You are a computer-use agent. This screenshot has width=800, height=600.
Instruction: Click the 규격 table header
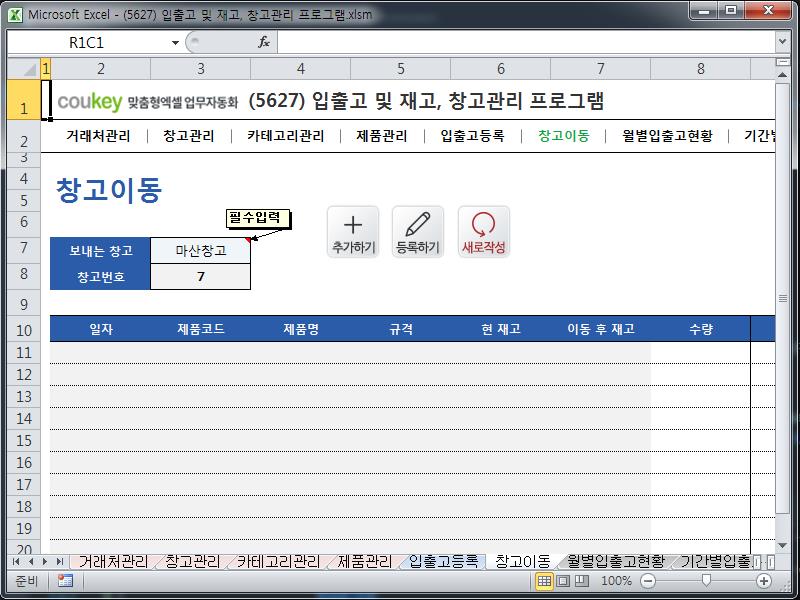coord(401,329)
